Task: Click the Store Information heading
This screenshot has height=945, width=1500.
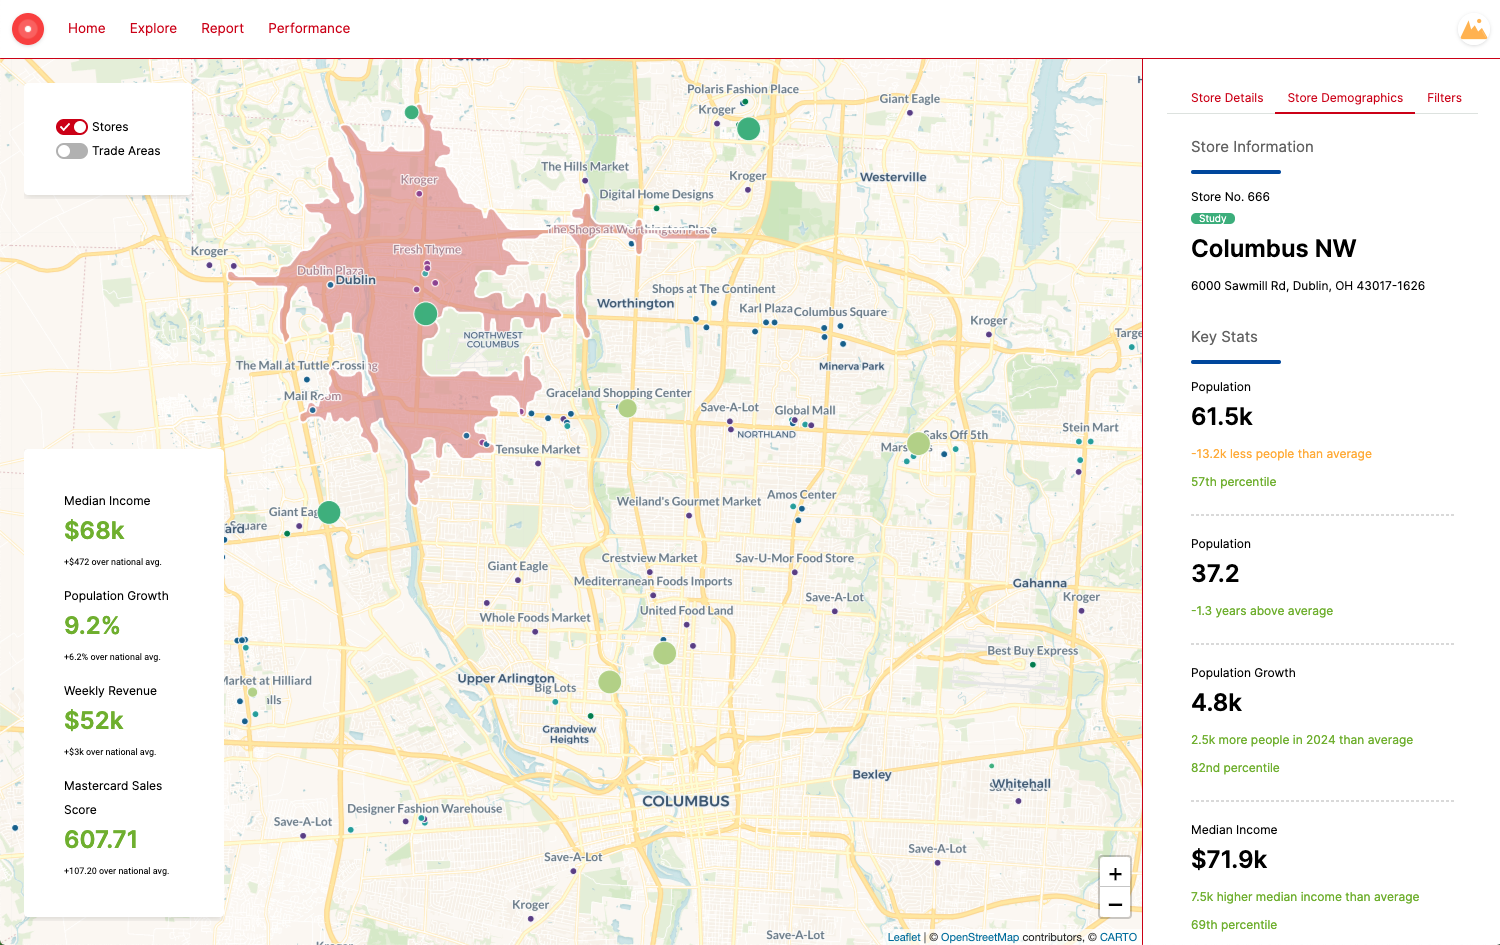Action: 1252,147
